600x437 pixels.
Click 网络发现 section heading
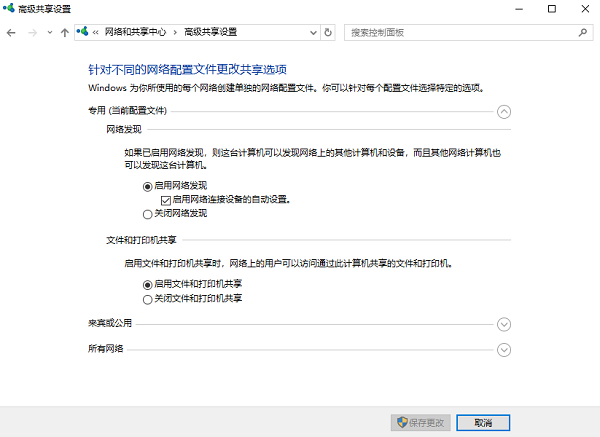coord(124,129)
